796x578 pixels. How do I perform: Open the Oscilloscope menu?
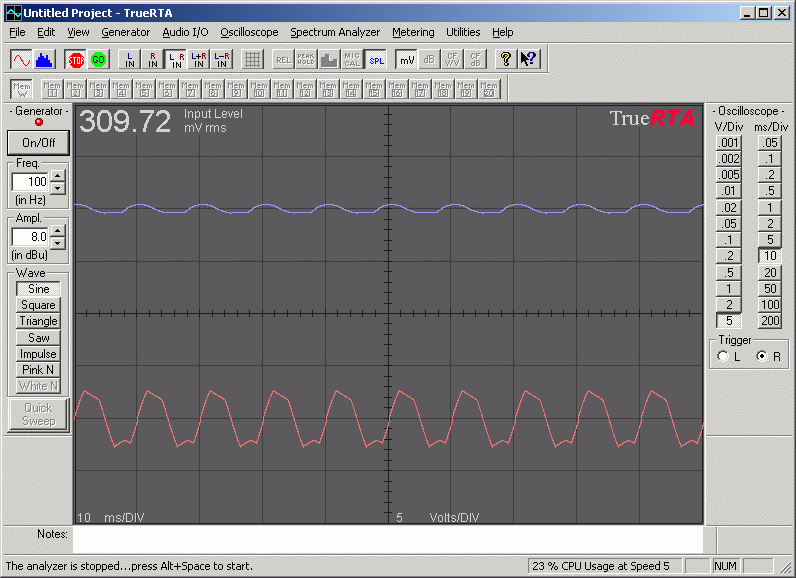[x=249, y=32]
